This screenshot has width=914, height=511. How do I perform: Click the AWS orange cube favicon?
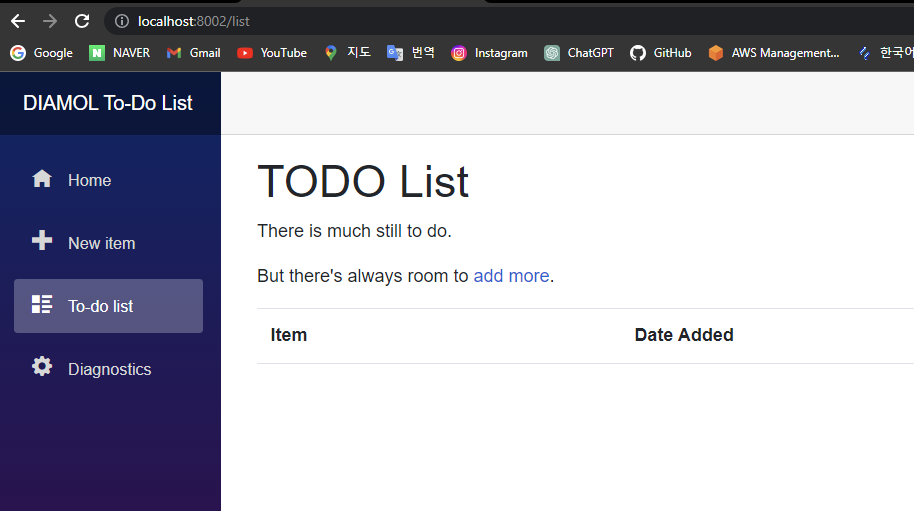pyautogui.click(x=716, y=53)
